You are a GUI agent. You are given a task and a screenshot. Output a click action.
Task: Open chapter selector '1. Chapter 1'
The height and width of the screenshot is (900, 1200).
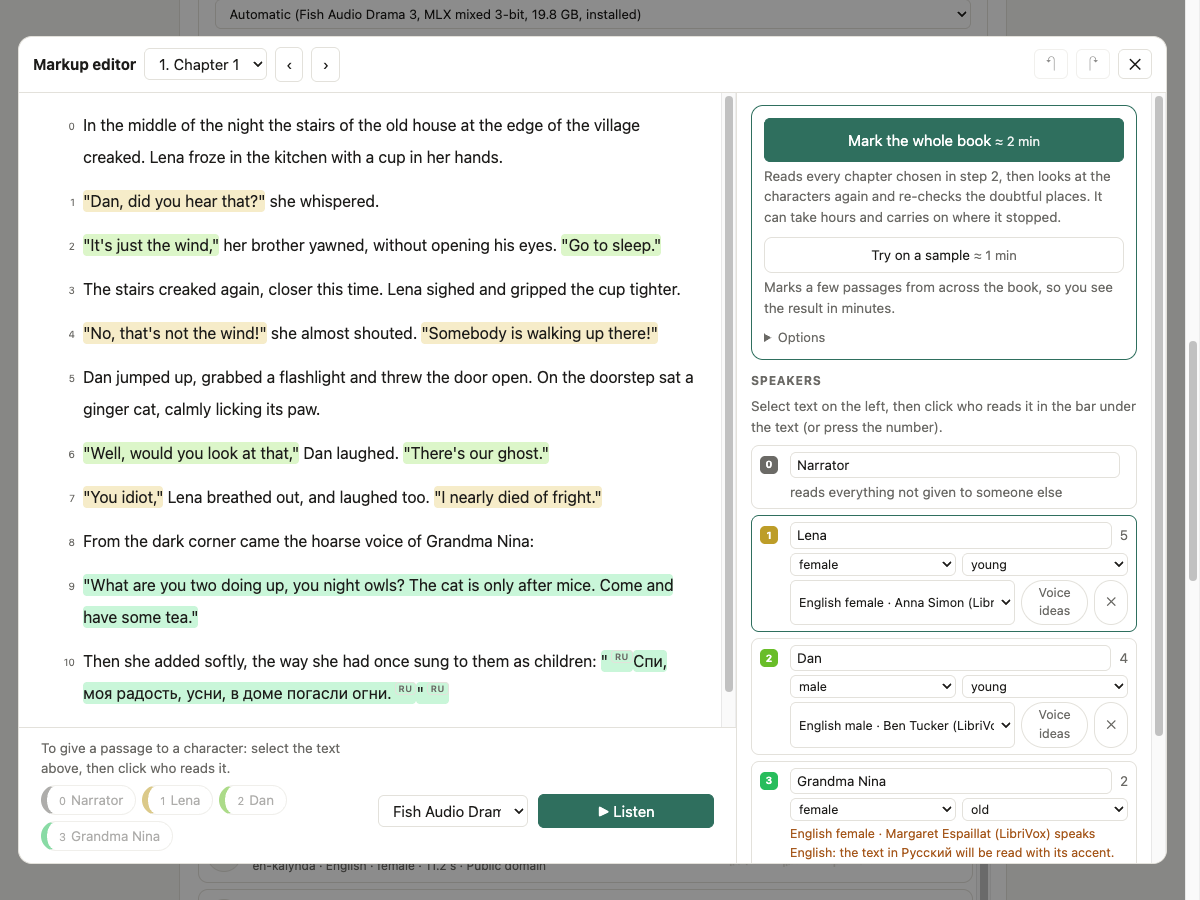206,65
